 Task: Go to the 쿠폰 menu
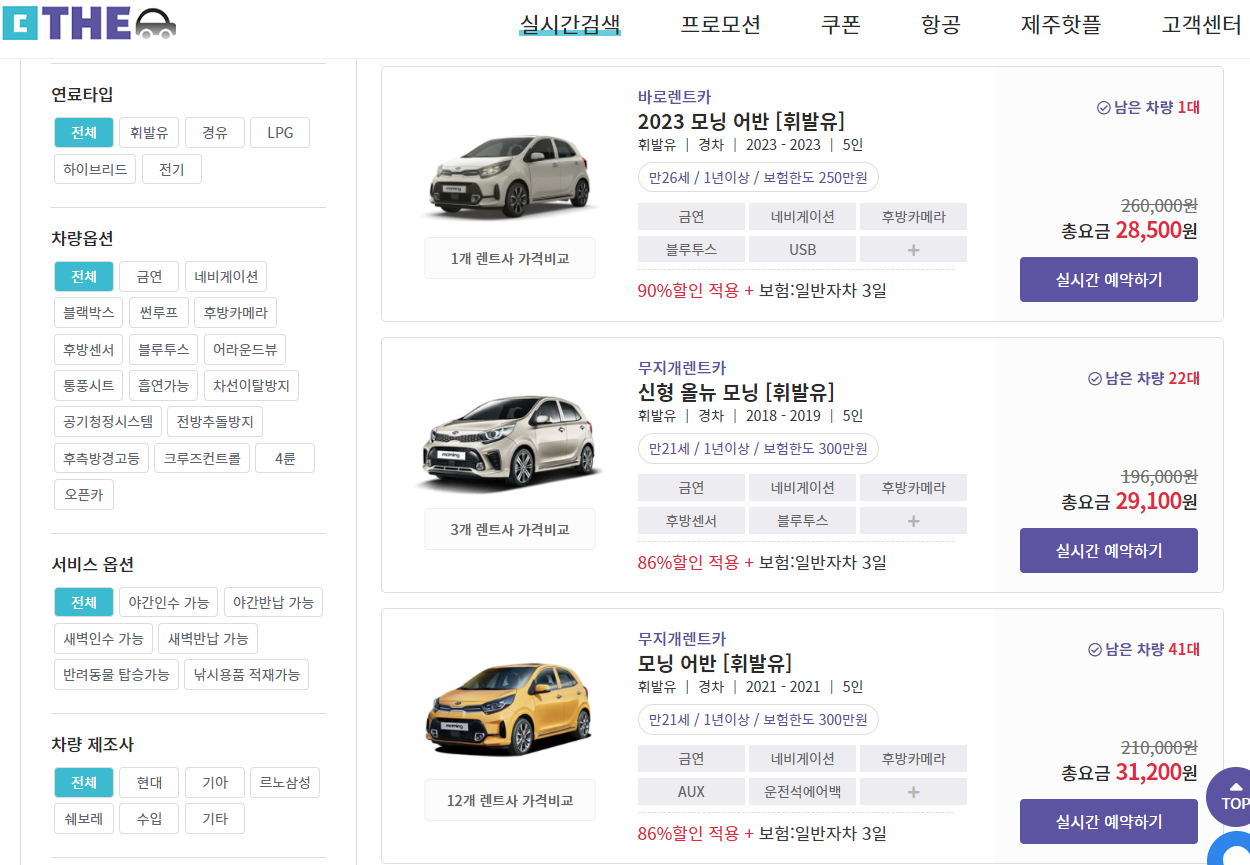click(x=840, y=24)
